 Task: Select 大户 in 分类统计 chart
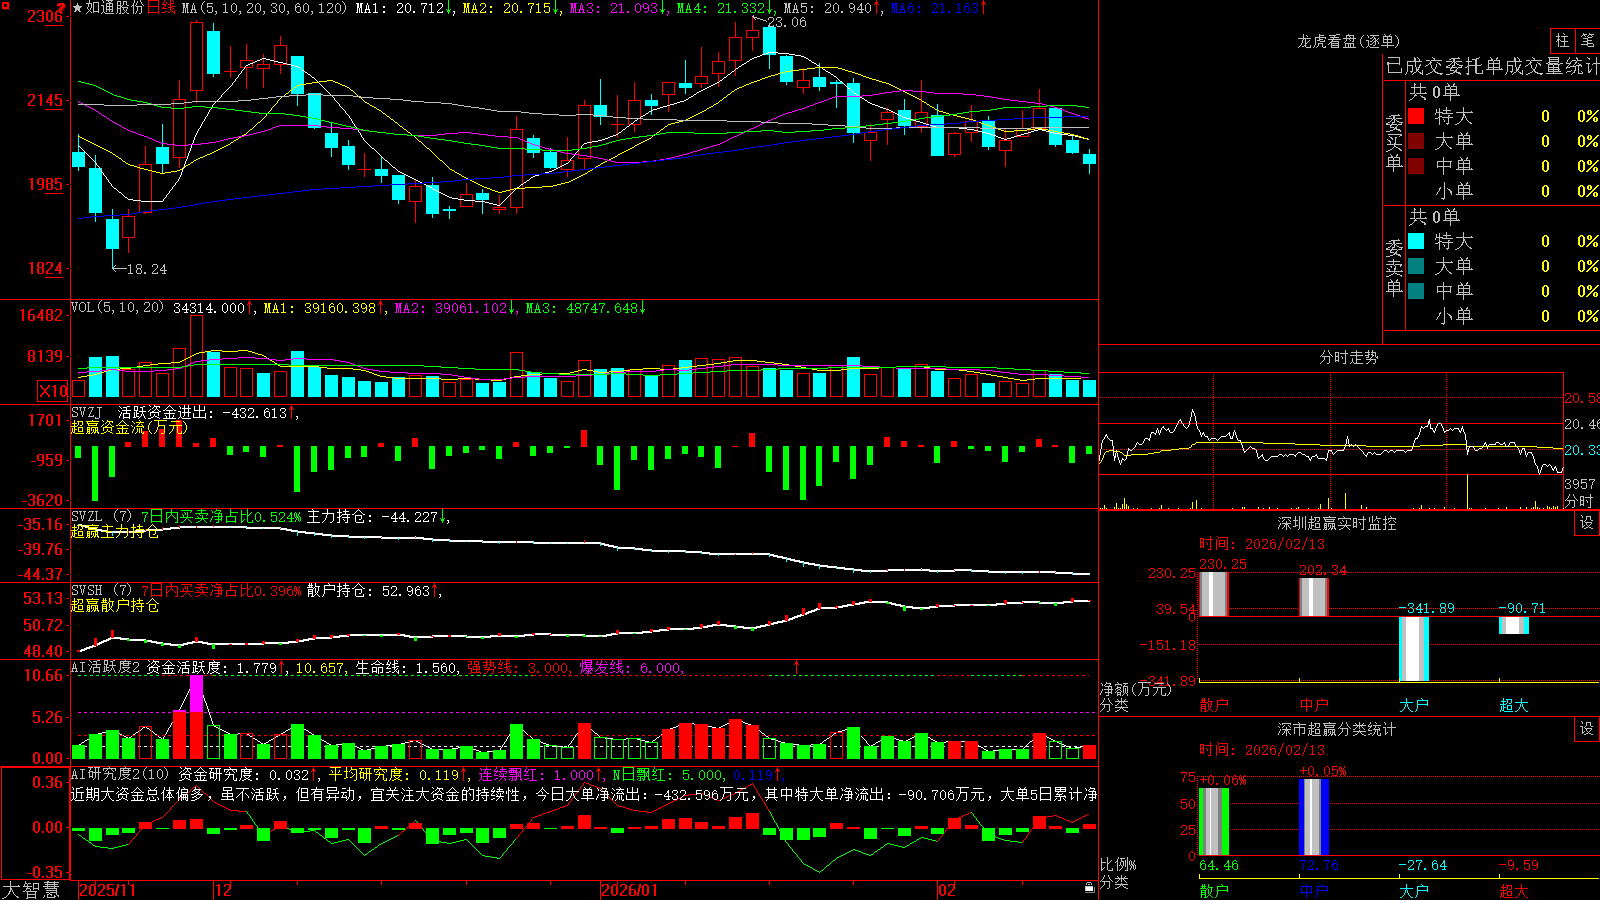point(1414,891)
